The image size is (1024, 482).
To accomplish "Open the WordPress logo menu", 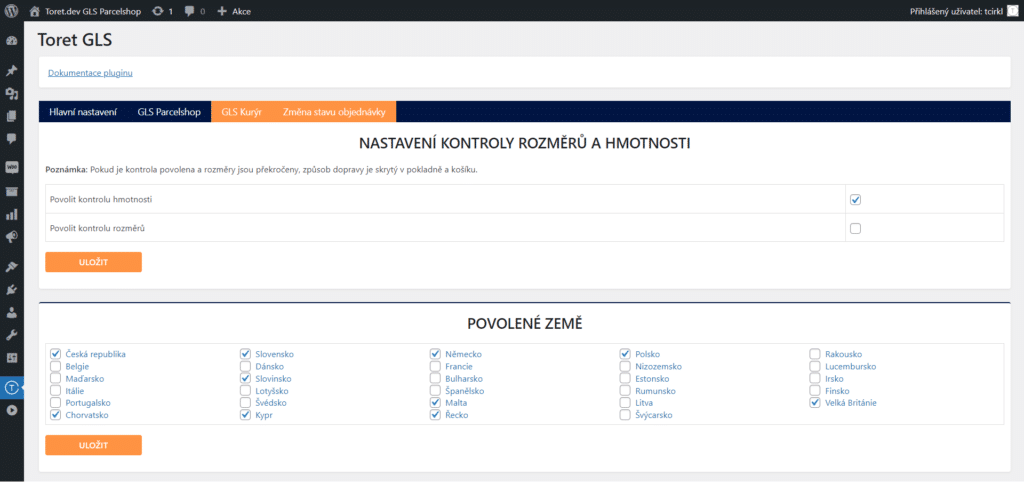I will pyautogui.click(x=11, y=11).
